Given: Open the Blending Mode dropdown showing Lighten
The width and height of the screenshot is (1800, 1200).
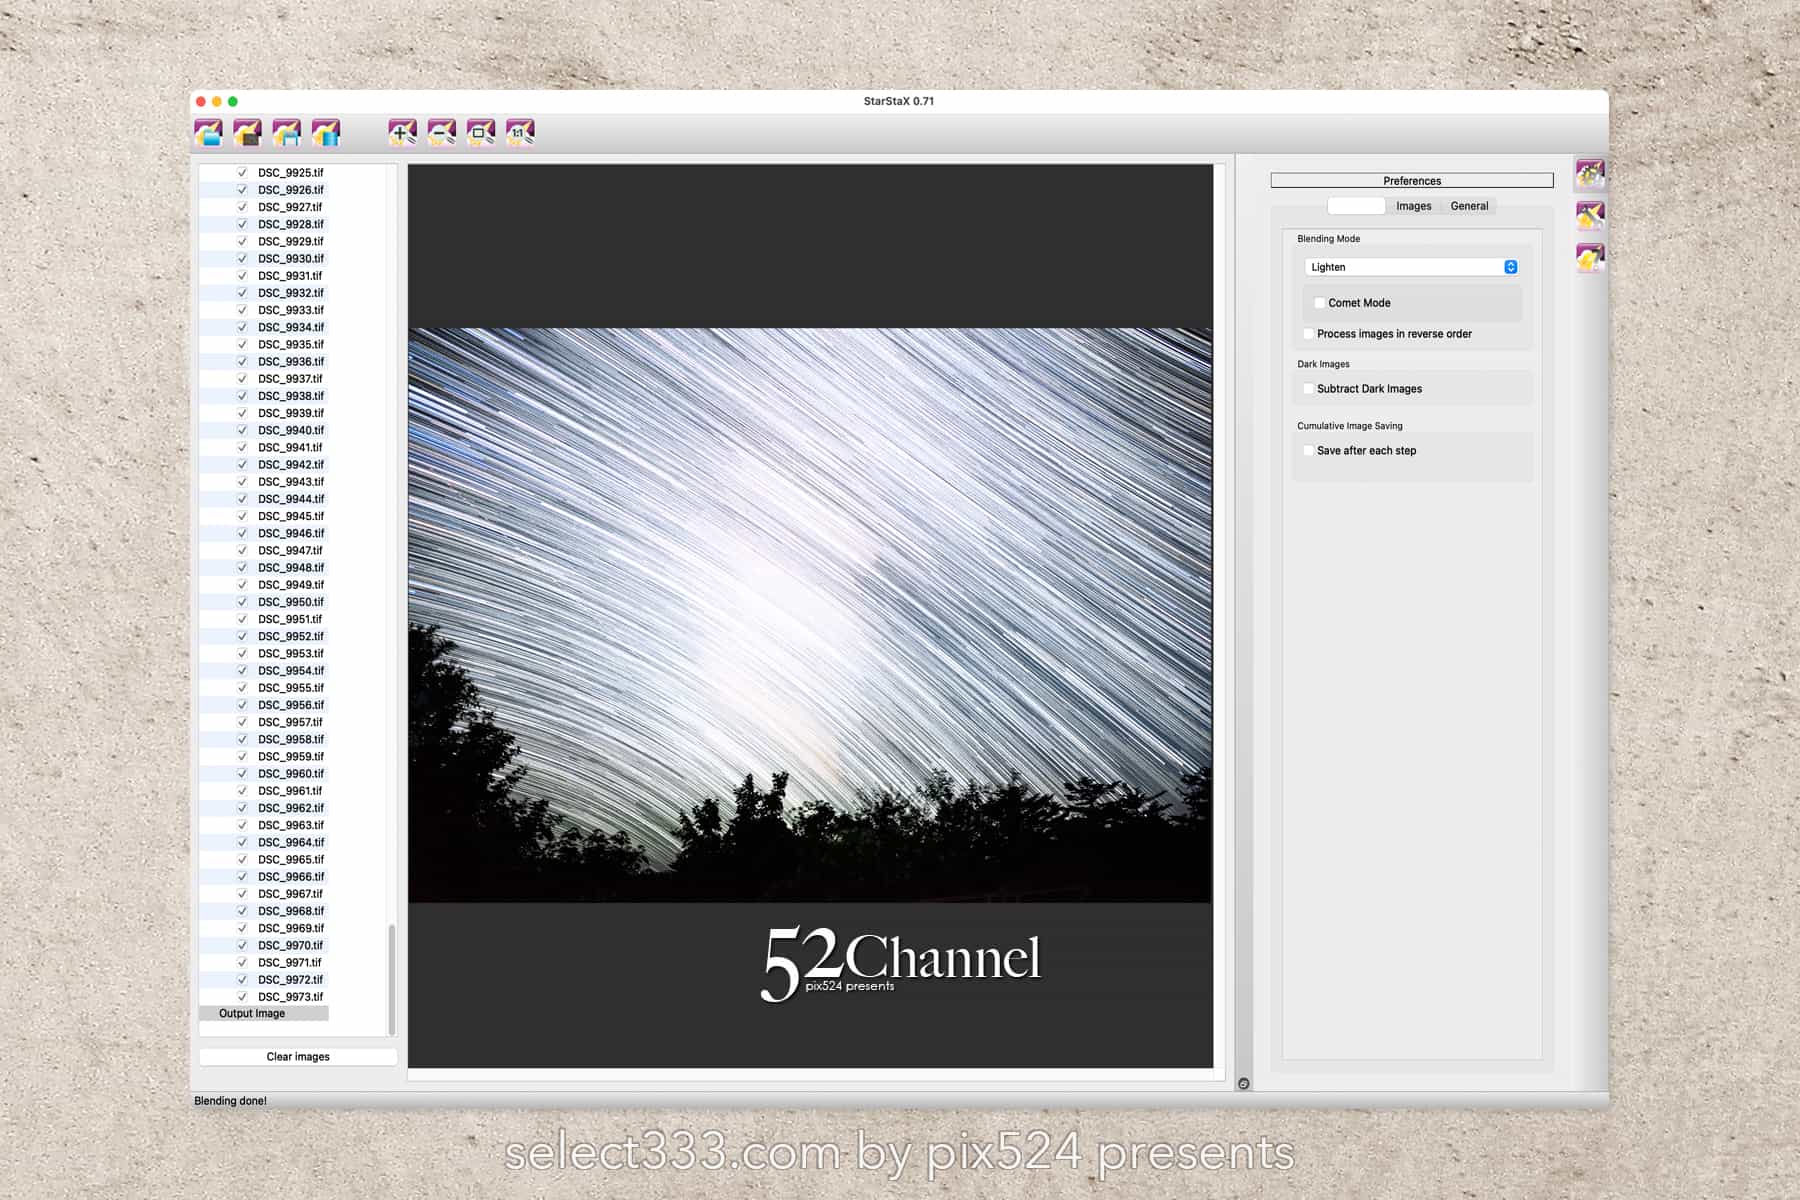Looking at the screenshot, I should click(1412, 267).
